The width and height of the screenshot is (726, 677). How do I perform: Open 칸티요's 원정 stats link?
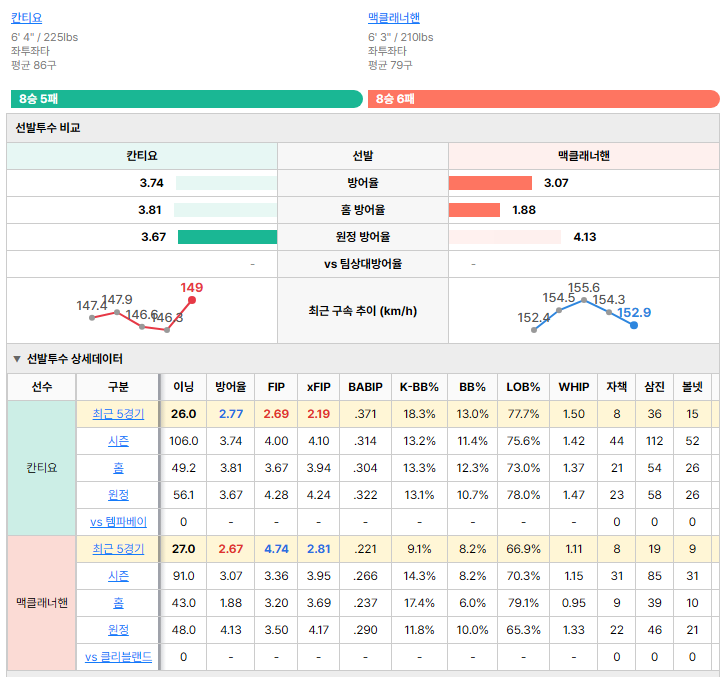click(x=118, y=495)
